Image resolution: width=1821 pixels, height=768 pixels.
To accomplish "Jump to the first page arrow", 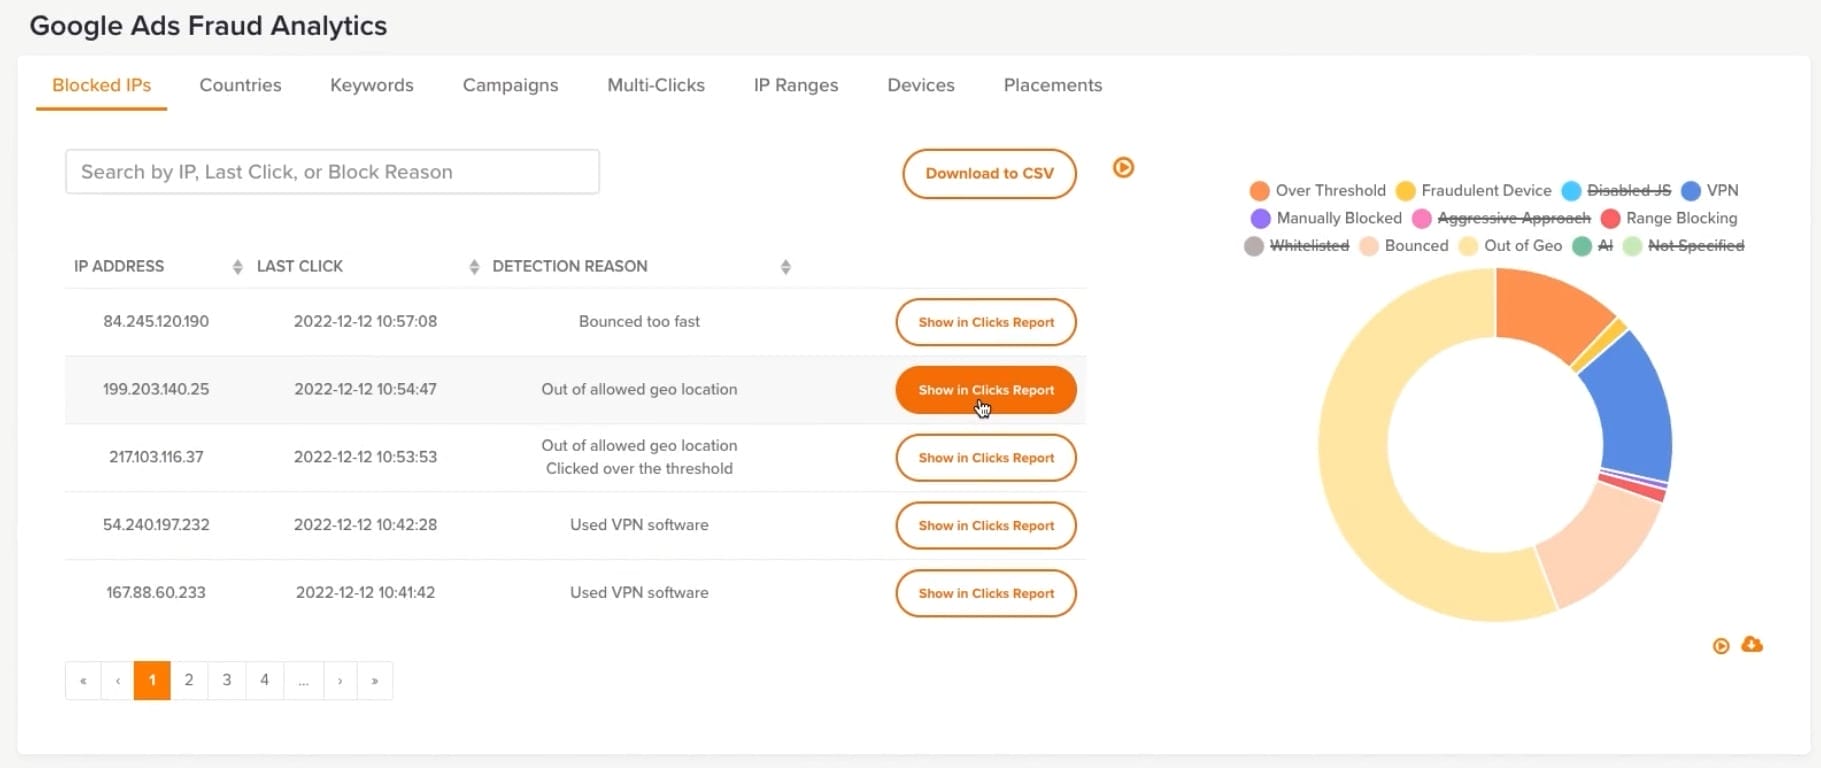I will coord(83,681).
